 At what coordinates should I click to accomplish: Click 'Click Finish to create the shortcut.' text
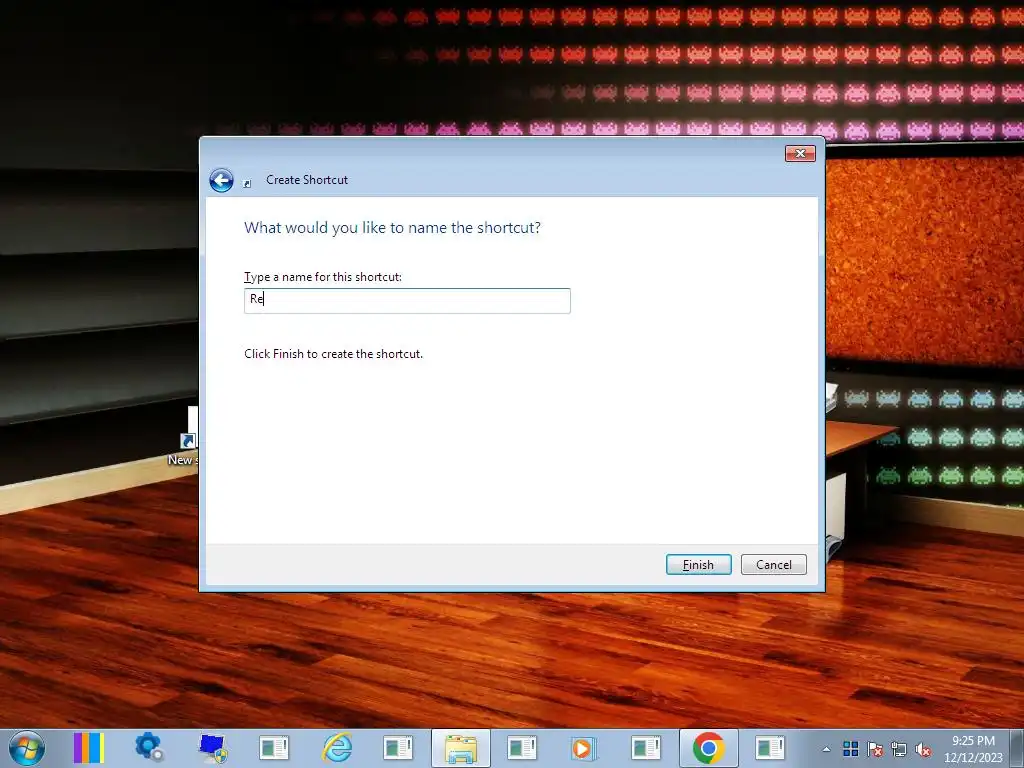click(x=334, y=354)
